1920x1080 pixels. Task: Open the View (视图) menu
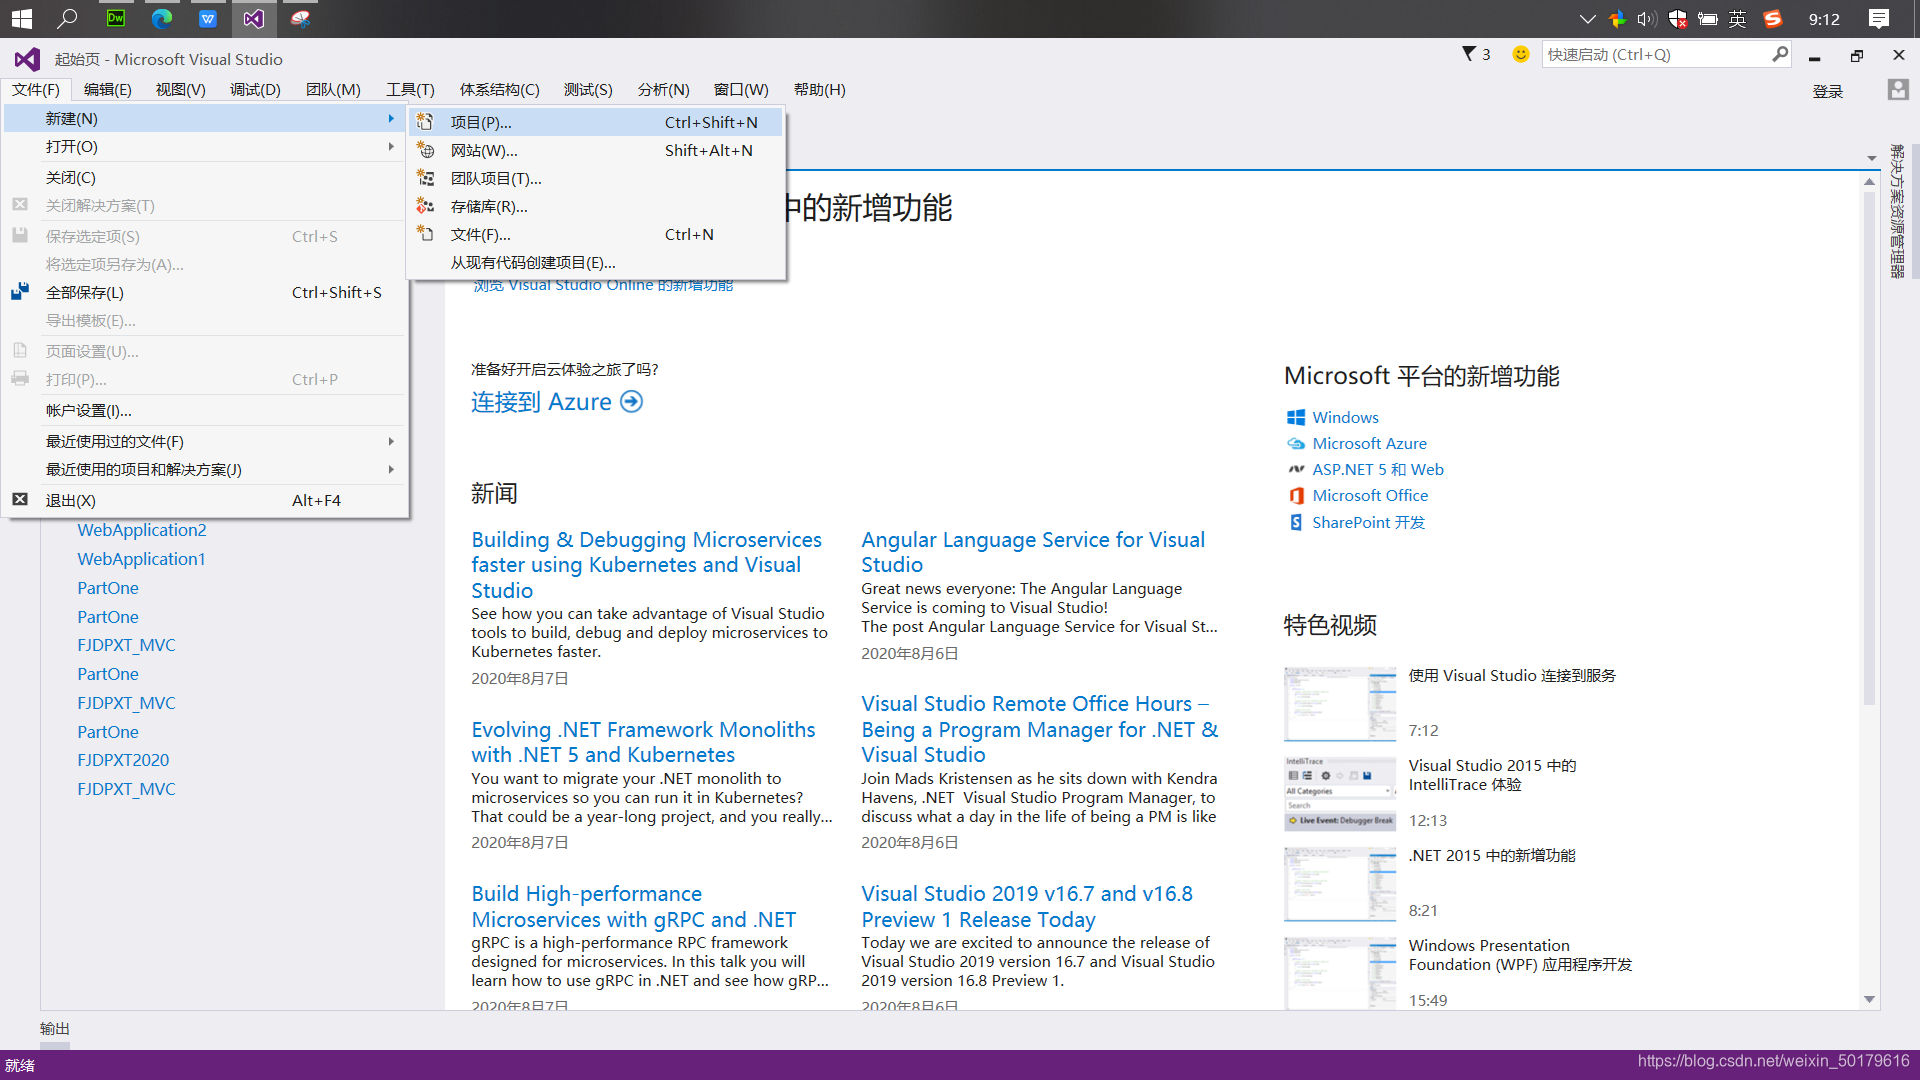coord(181,89)
